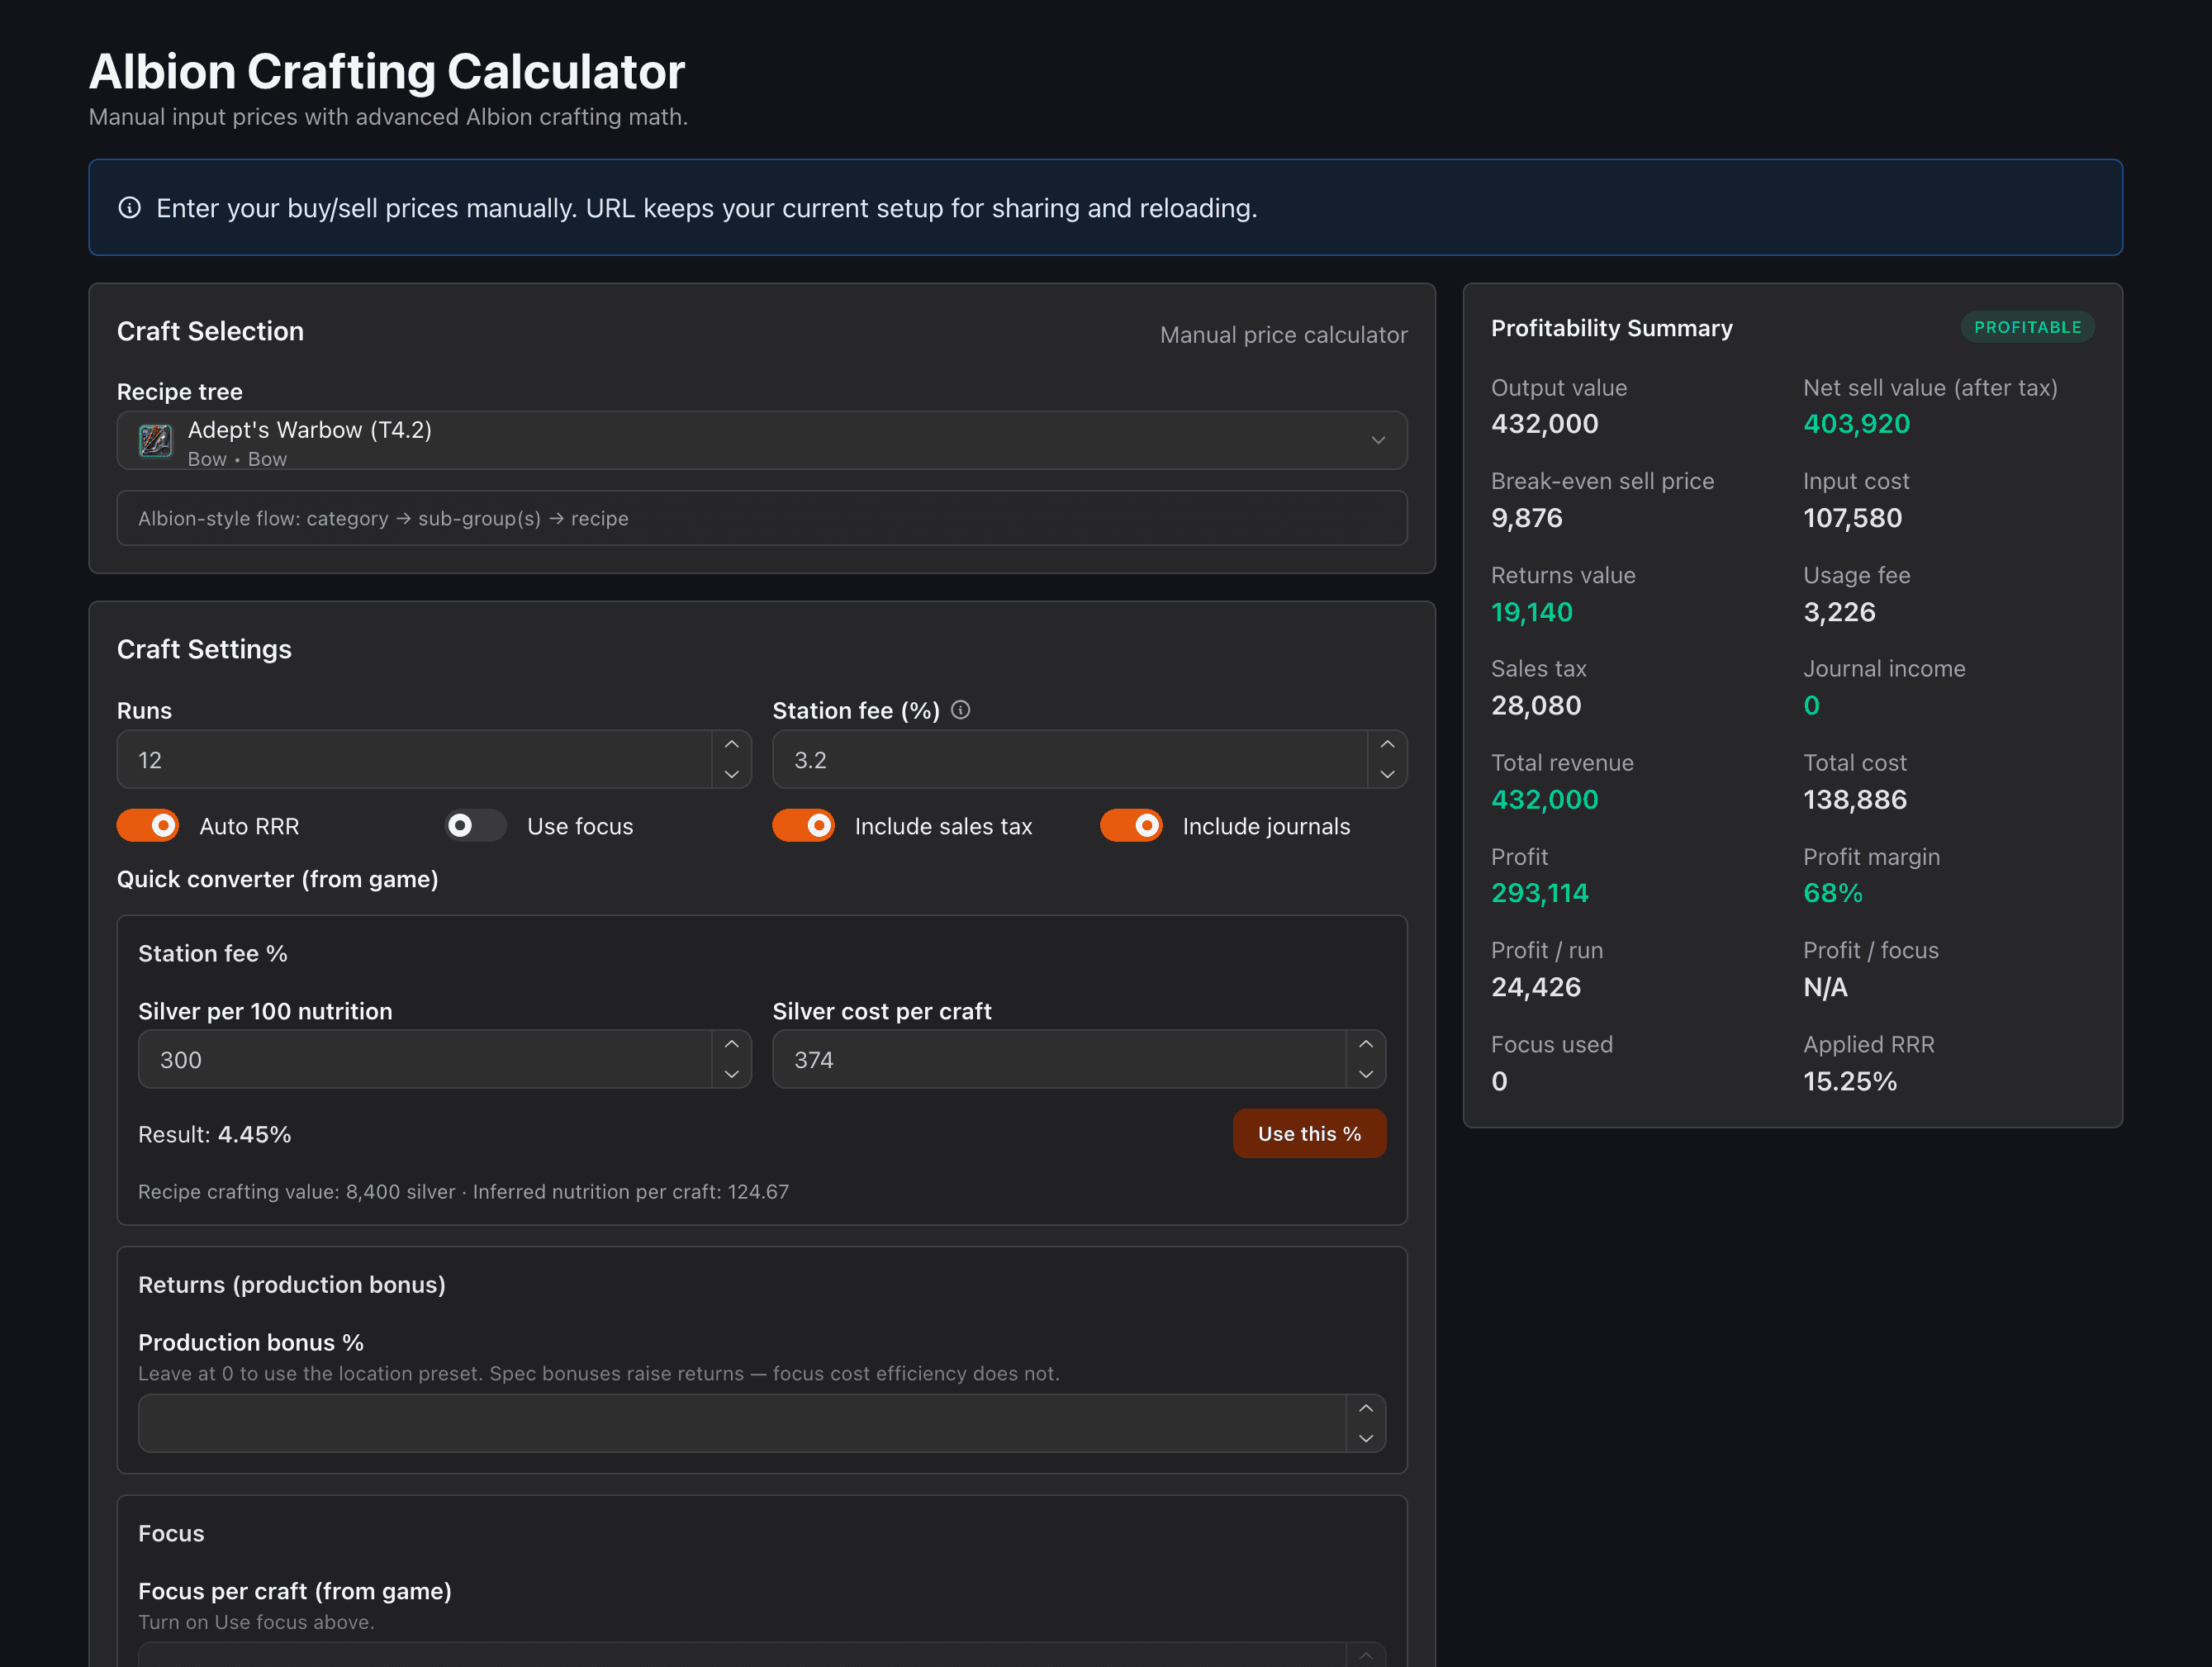Click the Use this % button

(x=1309, y=1134)
